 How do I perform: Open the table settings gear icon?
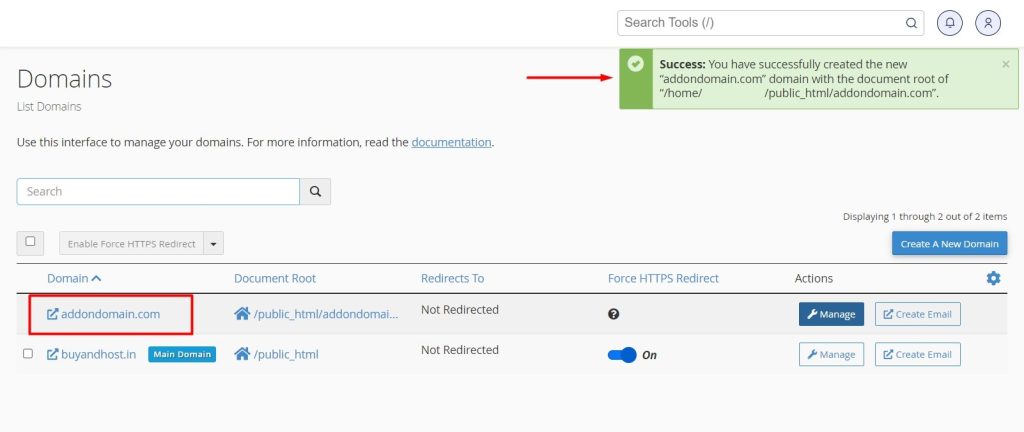993,278
